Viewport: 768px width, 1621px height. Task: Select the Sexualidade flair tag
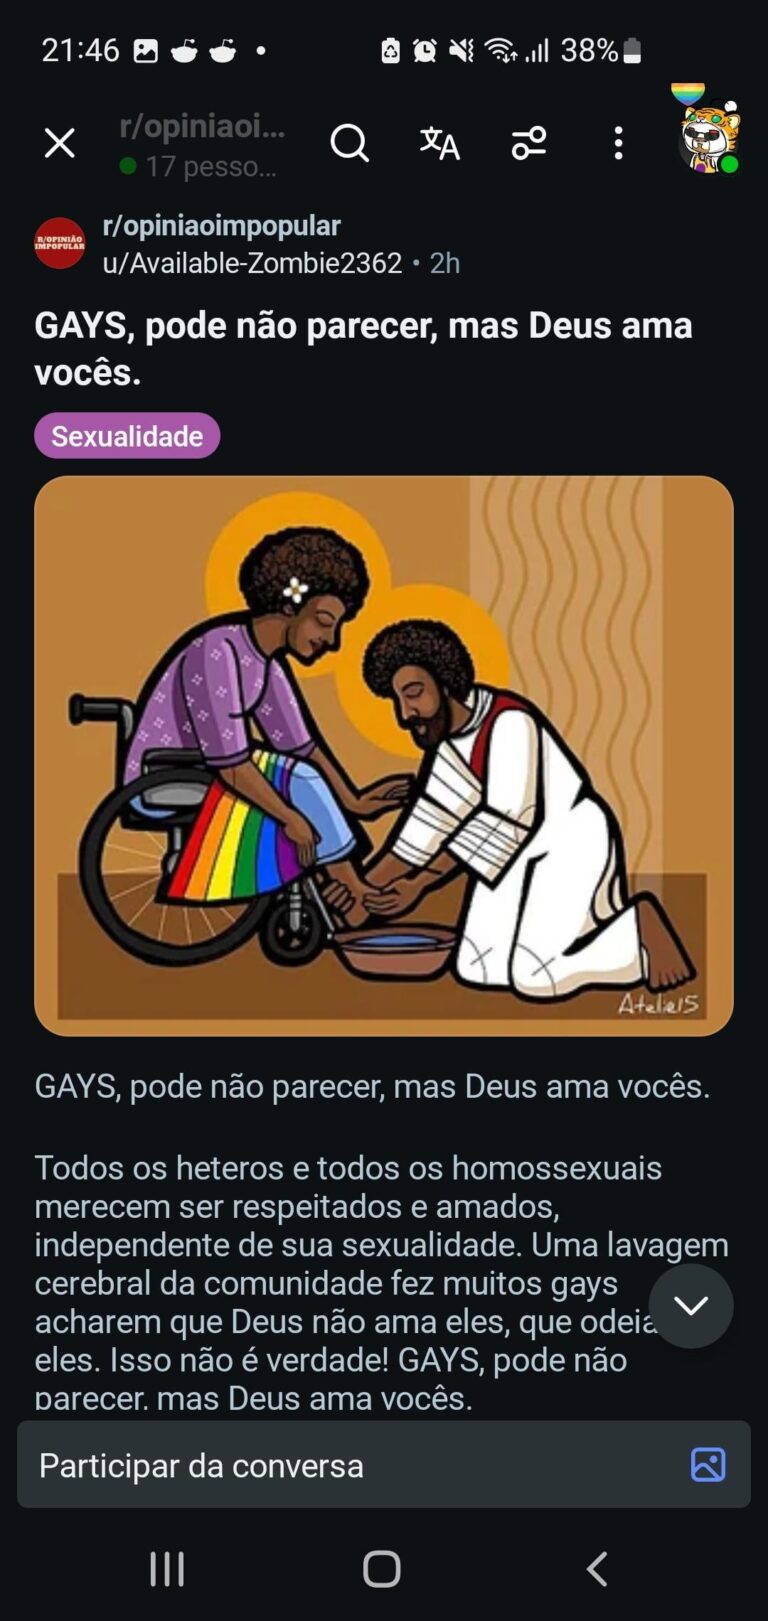tap(127, 436)
